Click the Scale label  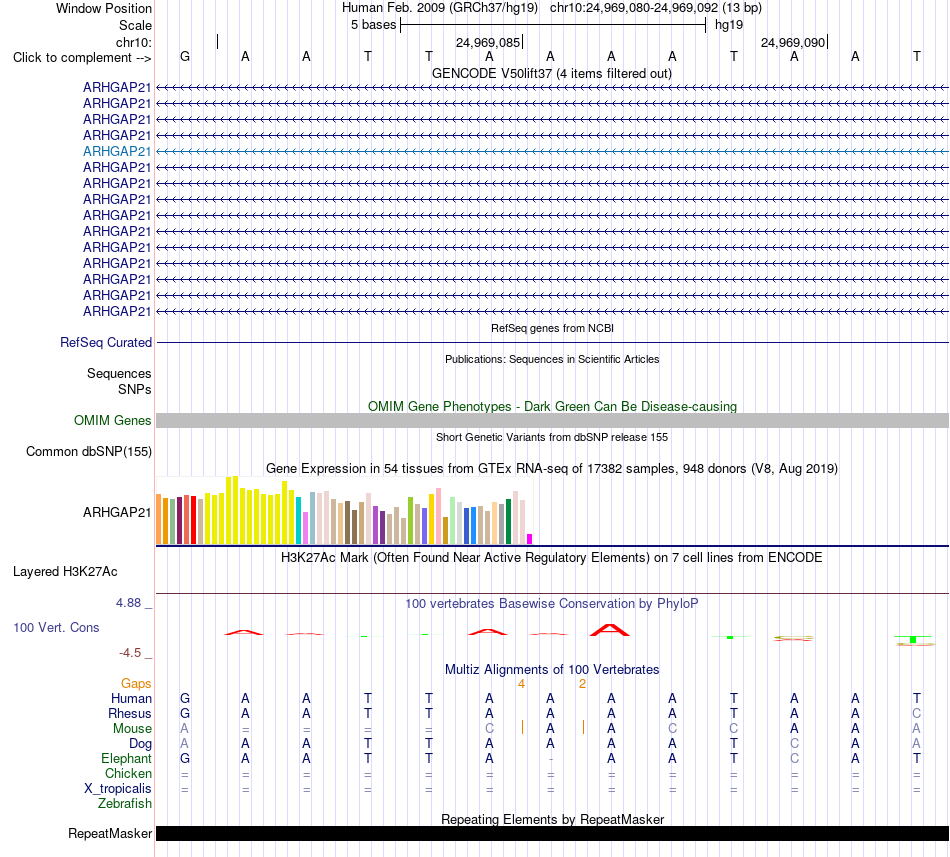tap(135, 25)
